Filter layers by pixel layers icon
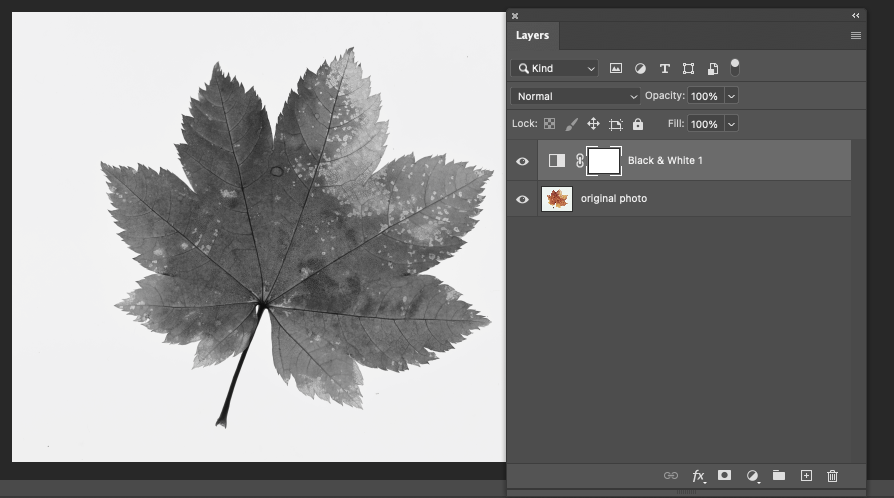Viewport: 894px width, 498px height. pyautogui.click(x=616, y=69)
